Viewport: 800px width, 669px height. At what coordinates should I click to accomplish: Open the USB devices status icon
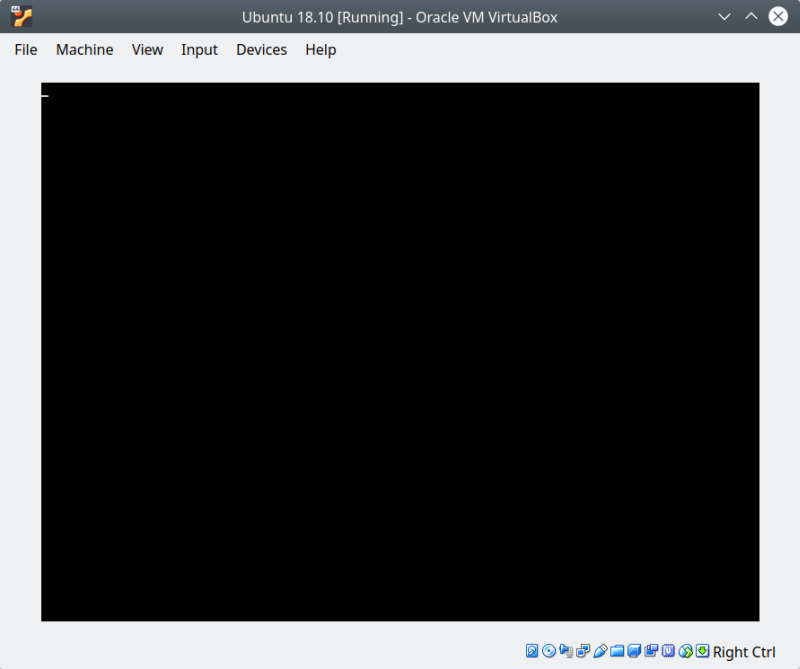tap(600, 651)
